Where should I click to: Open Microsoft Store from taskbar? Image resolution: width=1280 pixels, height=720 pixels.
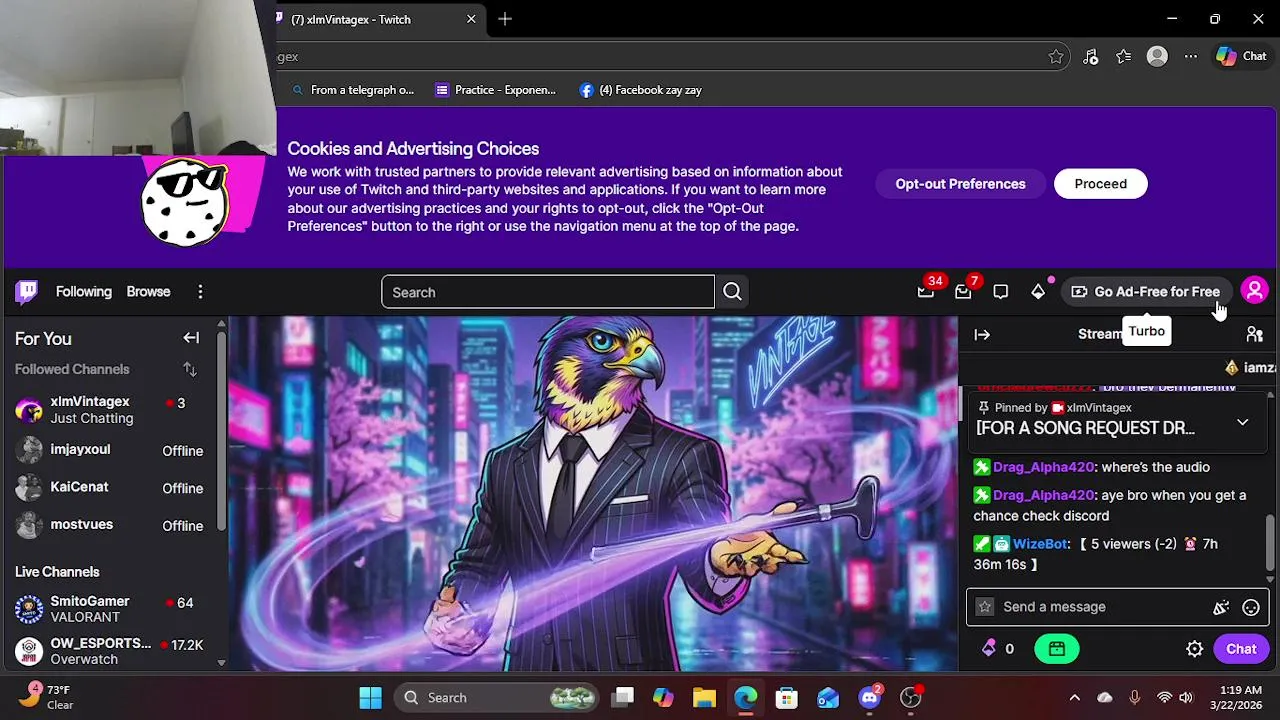[x=787, y=697]
